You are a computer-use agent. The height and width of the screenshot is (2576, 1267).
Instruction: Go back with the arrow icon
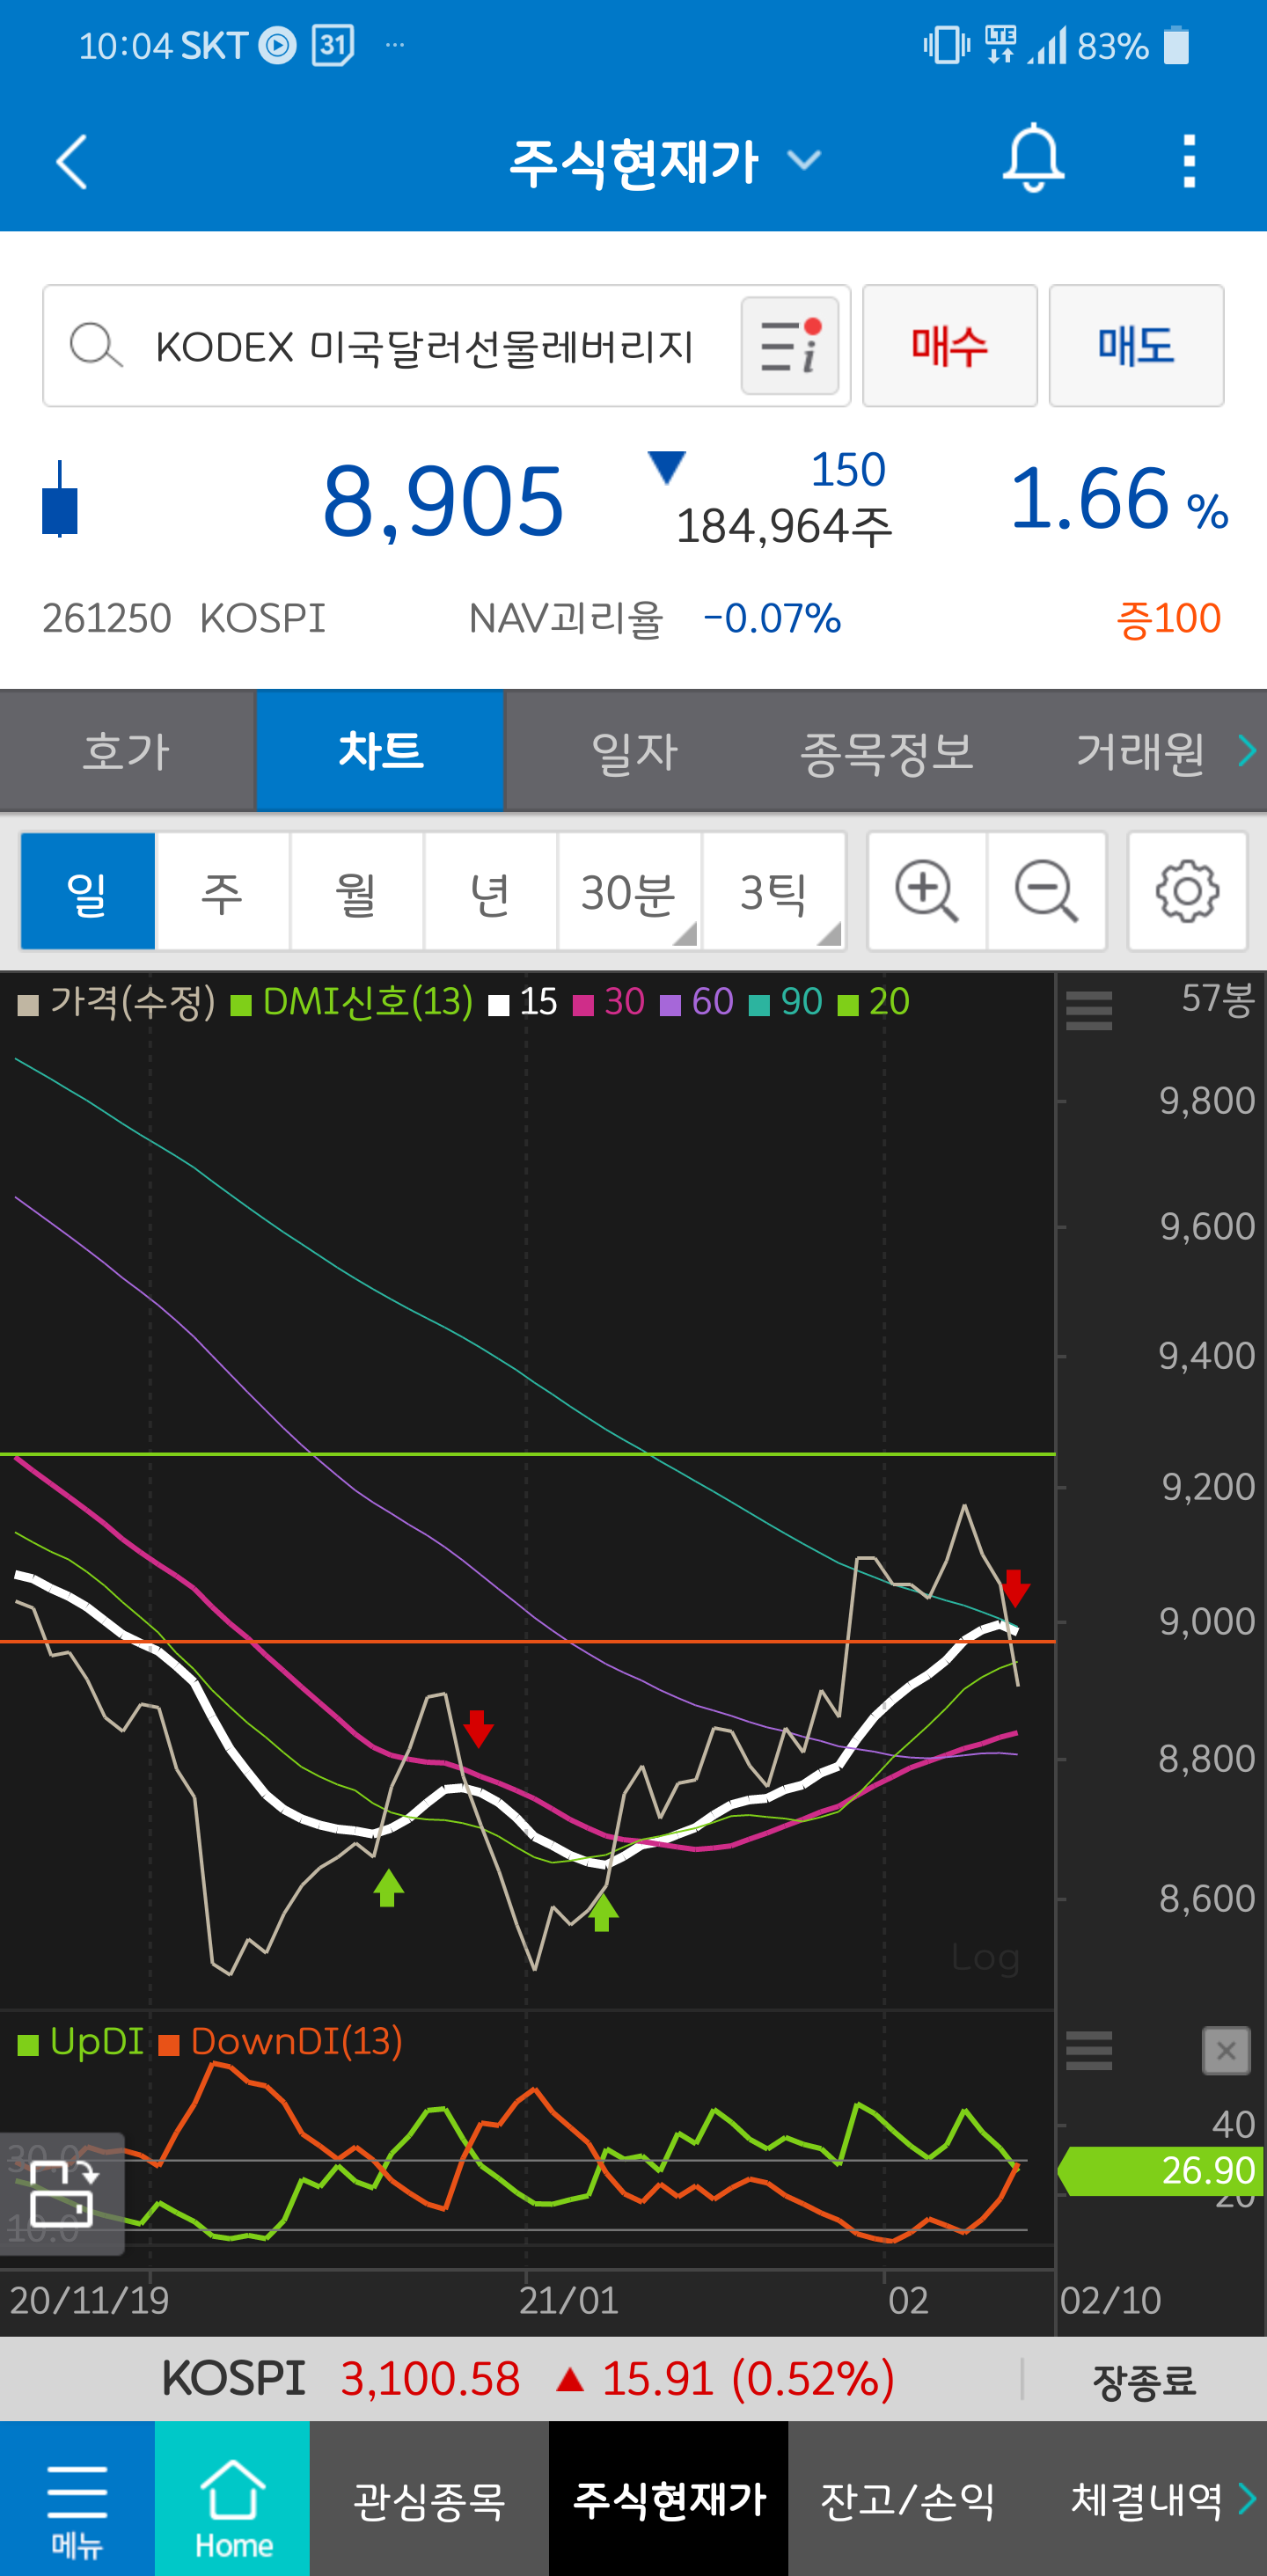point(72,161)
